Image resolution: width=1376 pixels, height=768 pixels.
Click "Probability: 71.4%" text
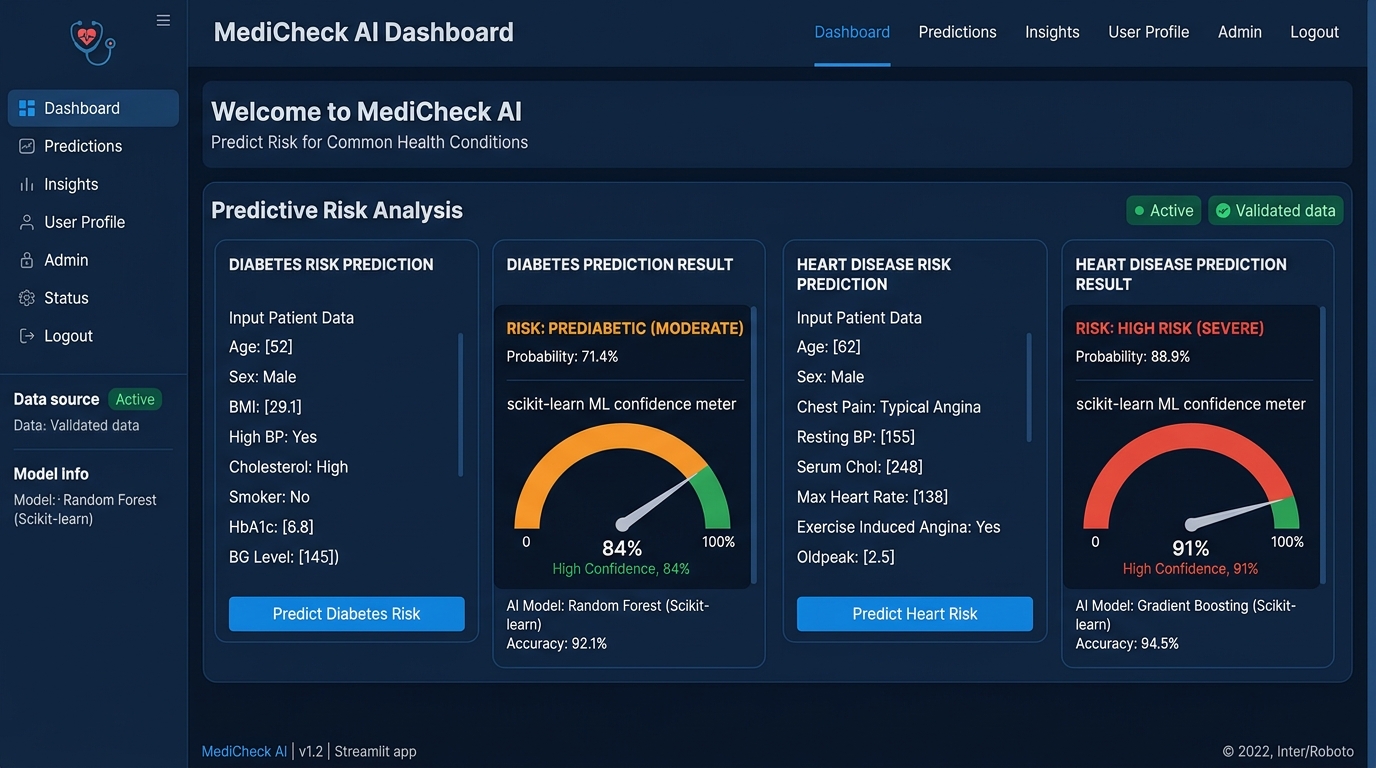coord(562,357)
